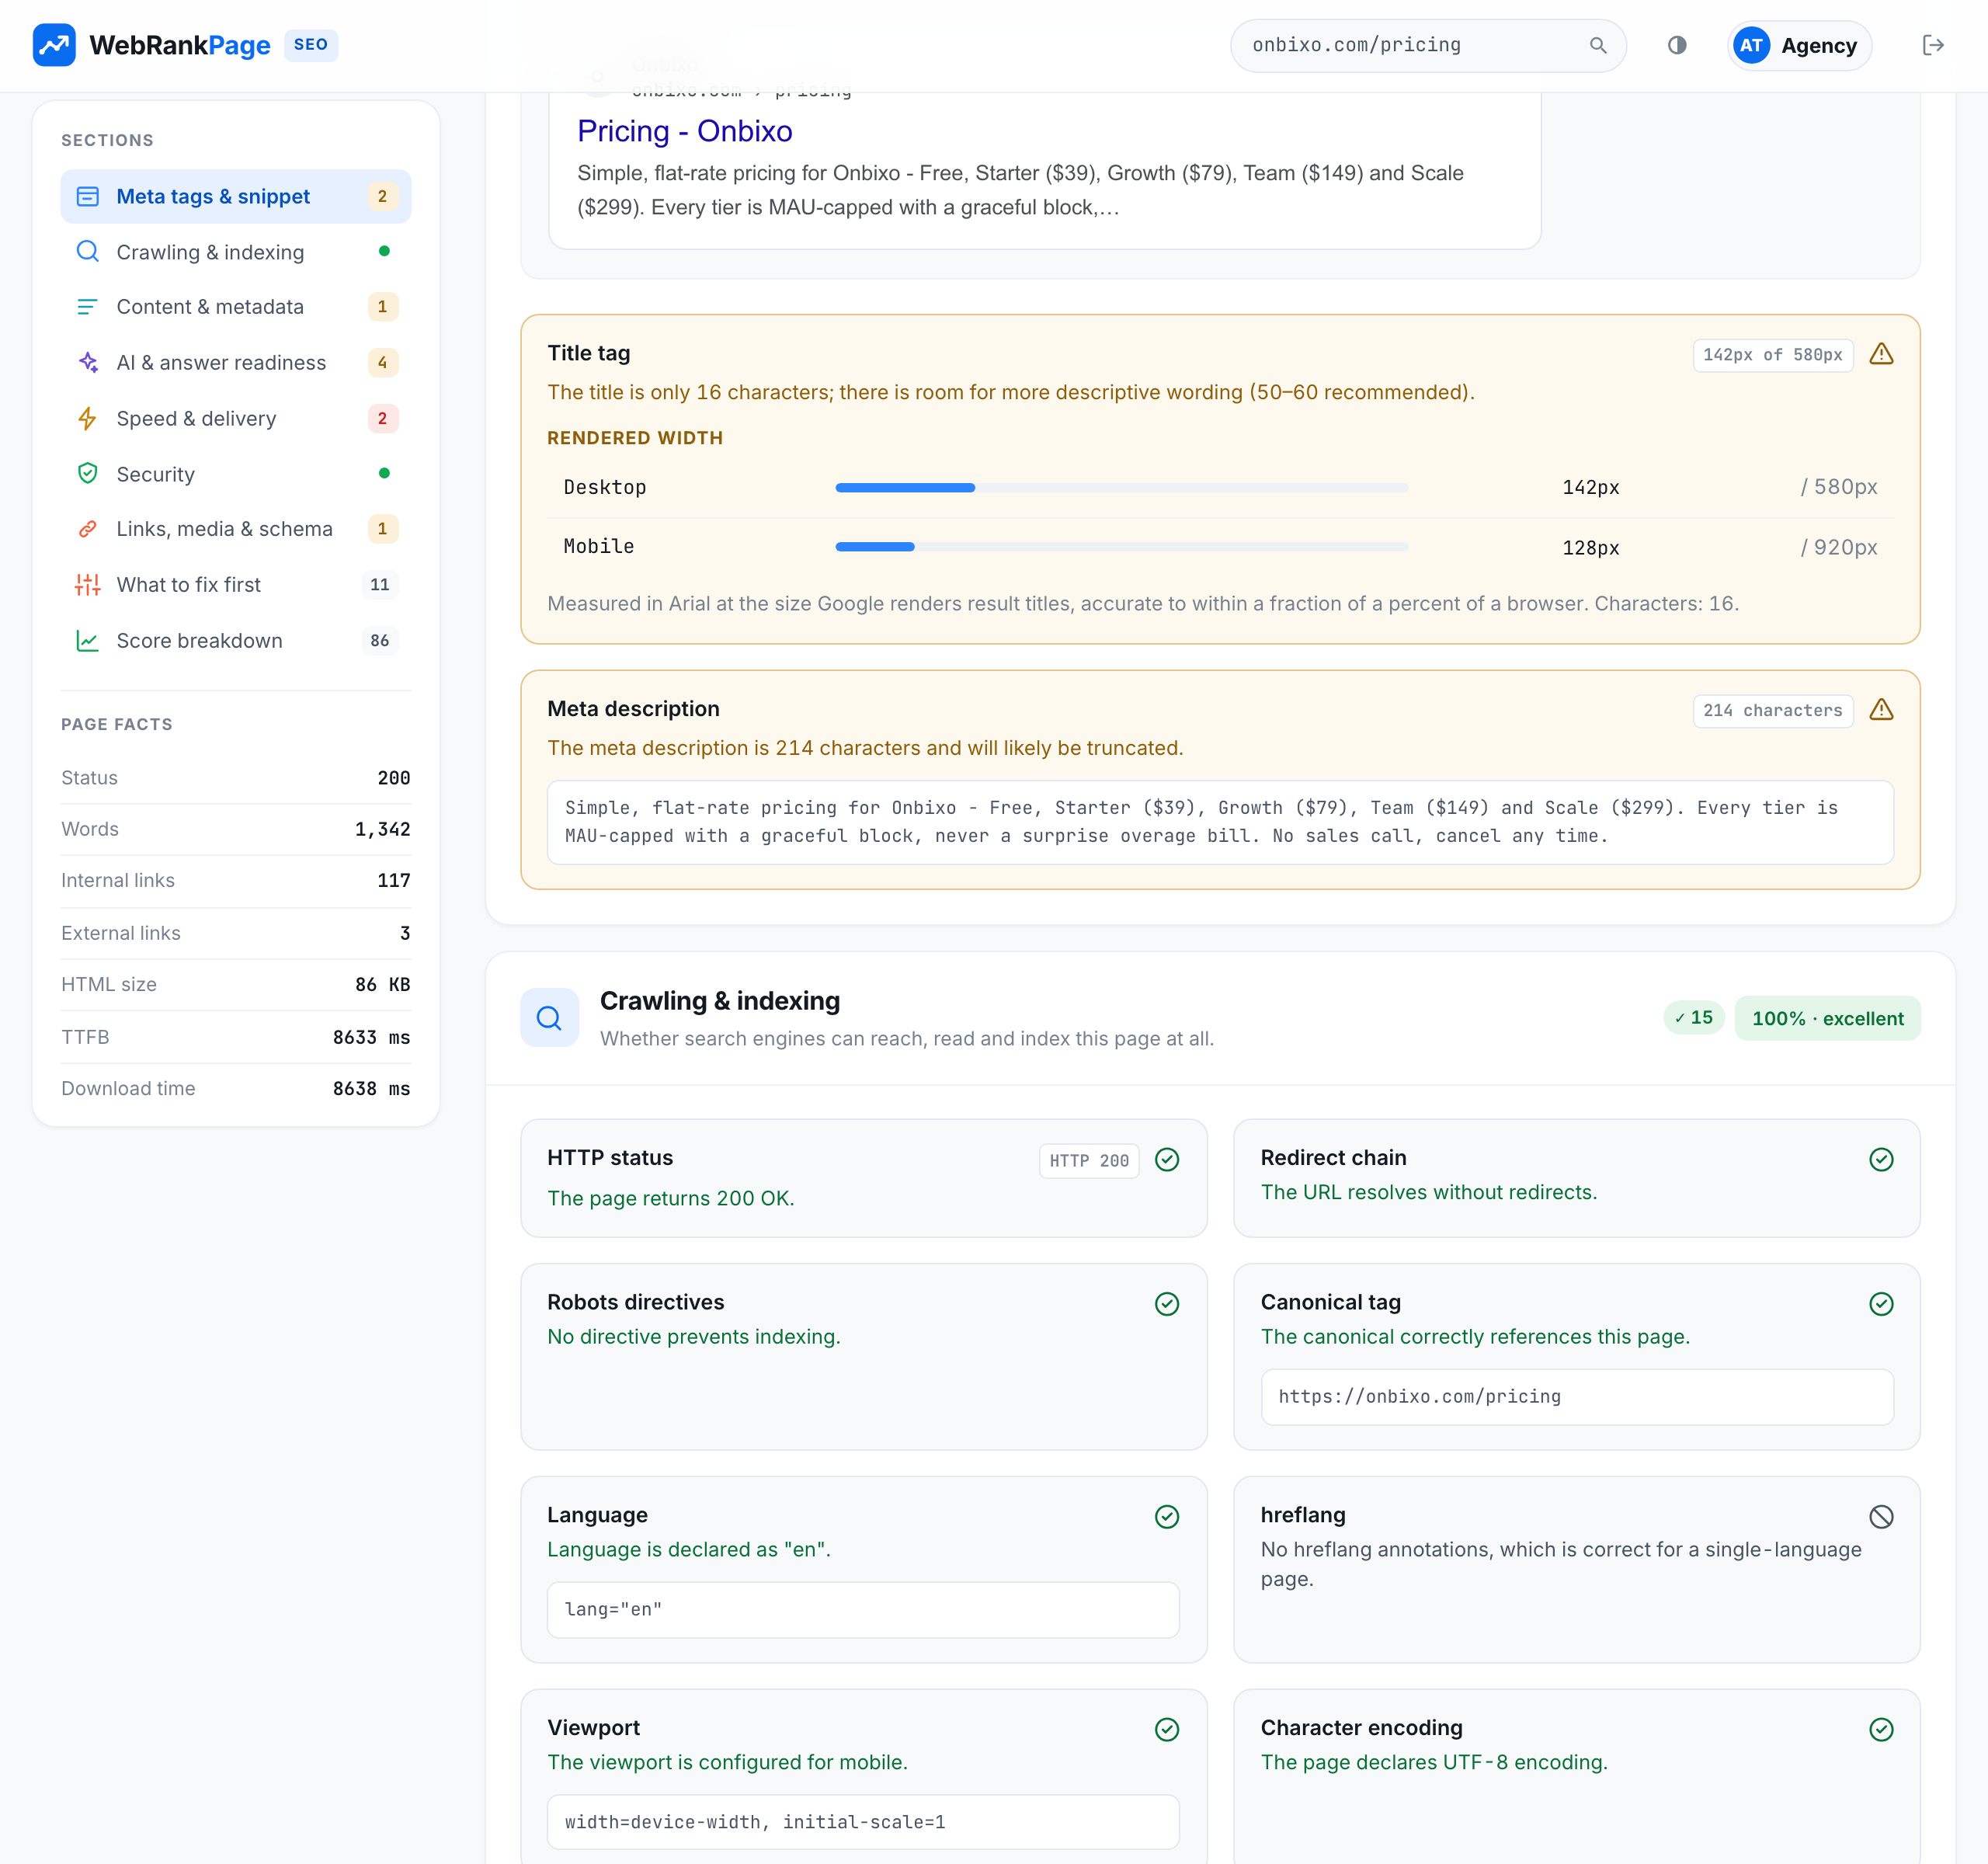This screenshot has height=1864, width=1988.
Task: Click the External links value 3
Action: 405,933
